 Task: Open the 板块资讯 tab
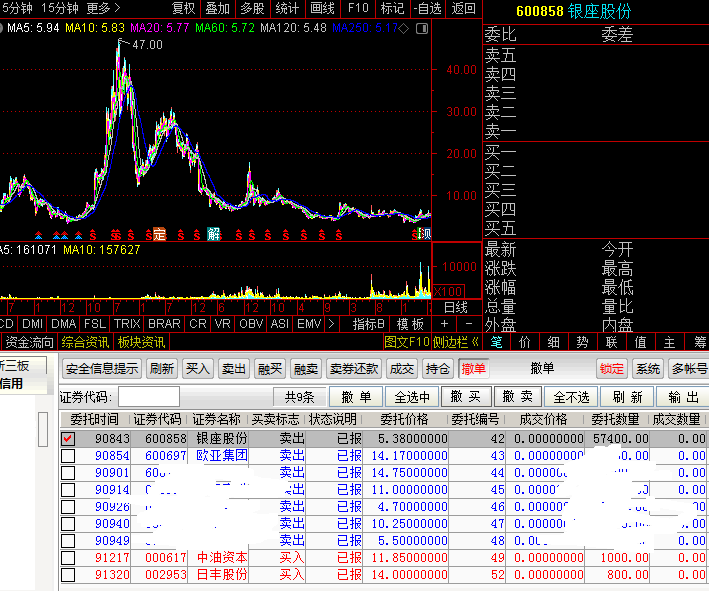click(x=141, y=342)
